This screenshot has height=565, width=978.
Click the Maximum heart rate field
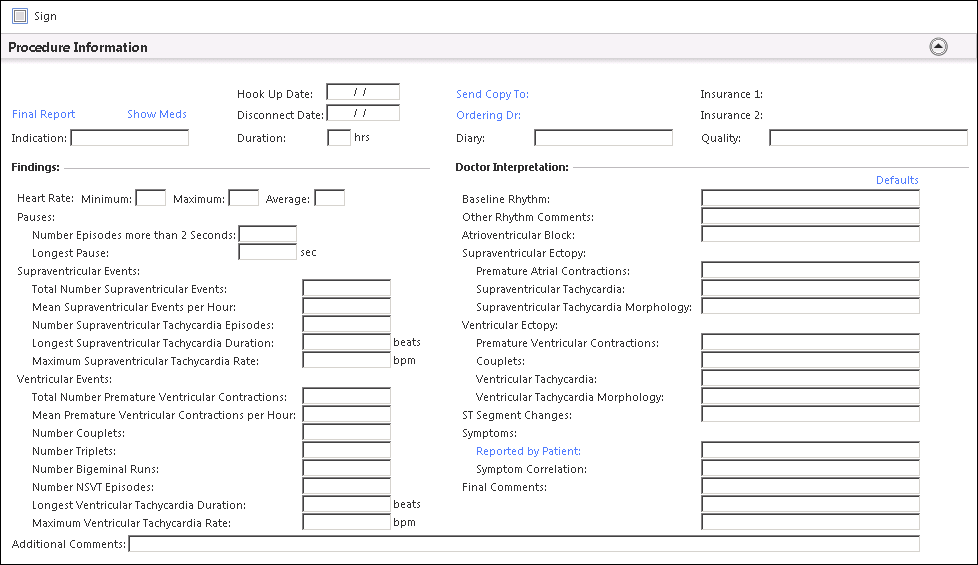[244, 198]
